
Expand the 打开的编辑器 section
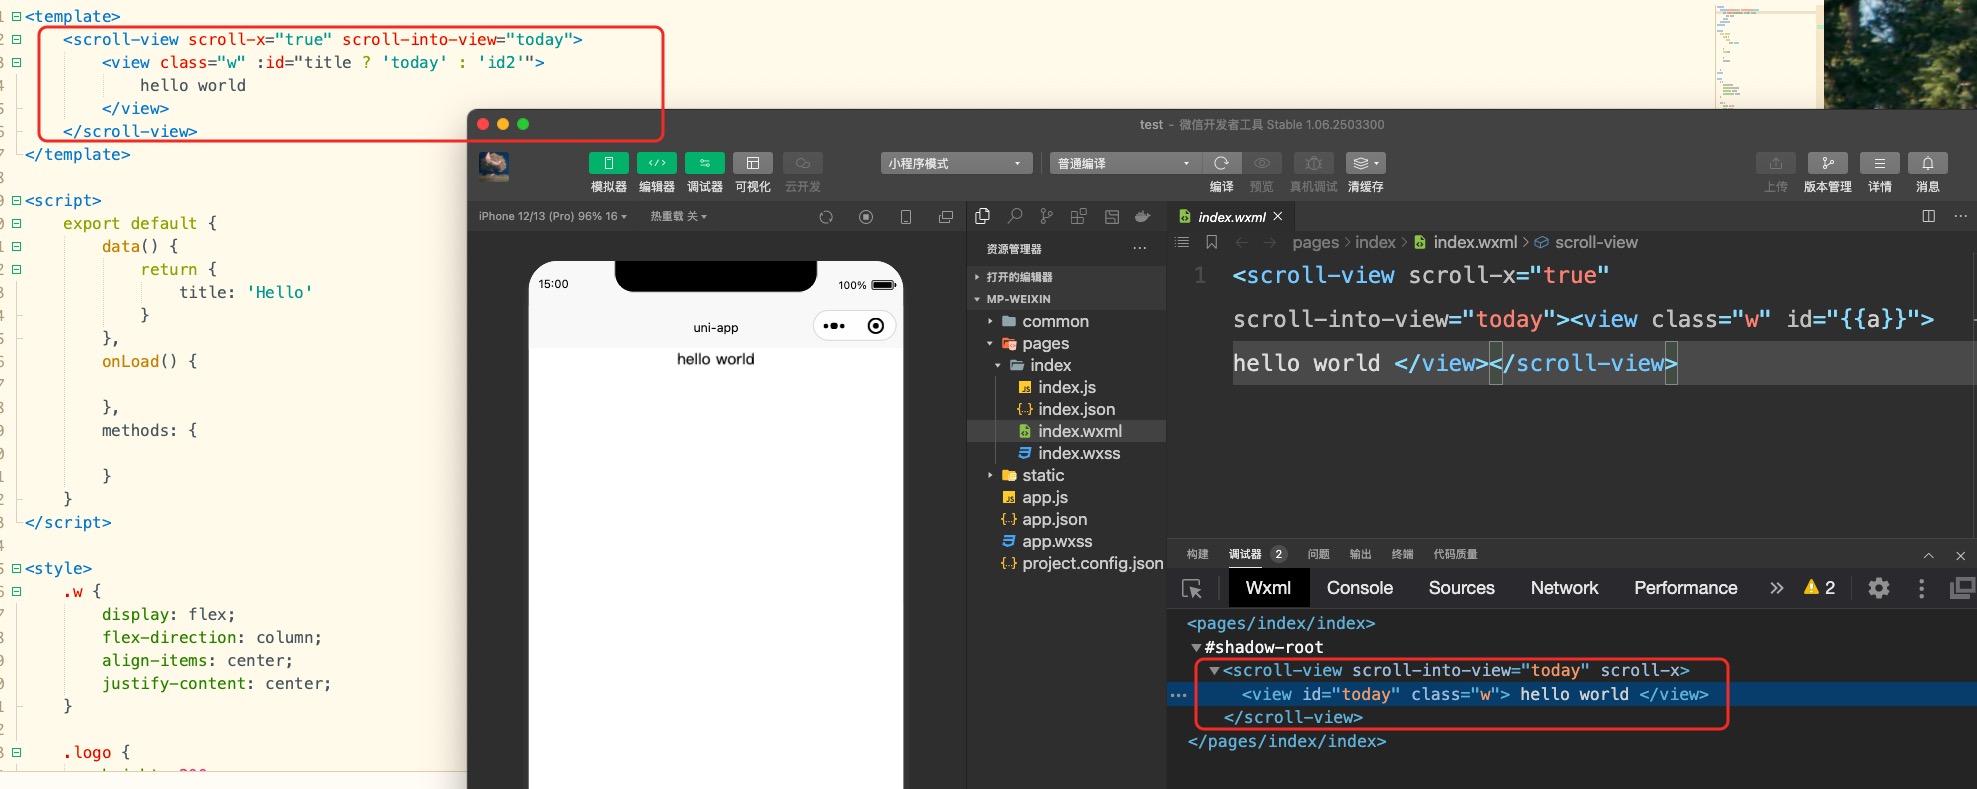pyautogui.click(x=1066, y=277)
